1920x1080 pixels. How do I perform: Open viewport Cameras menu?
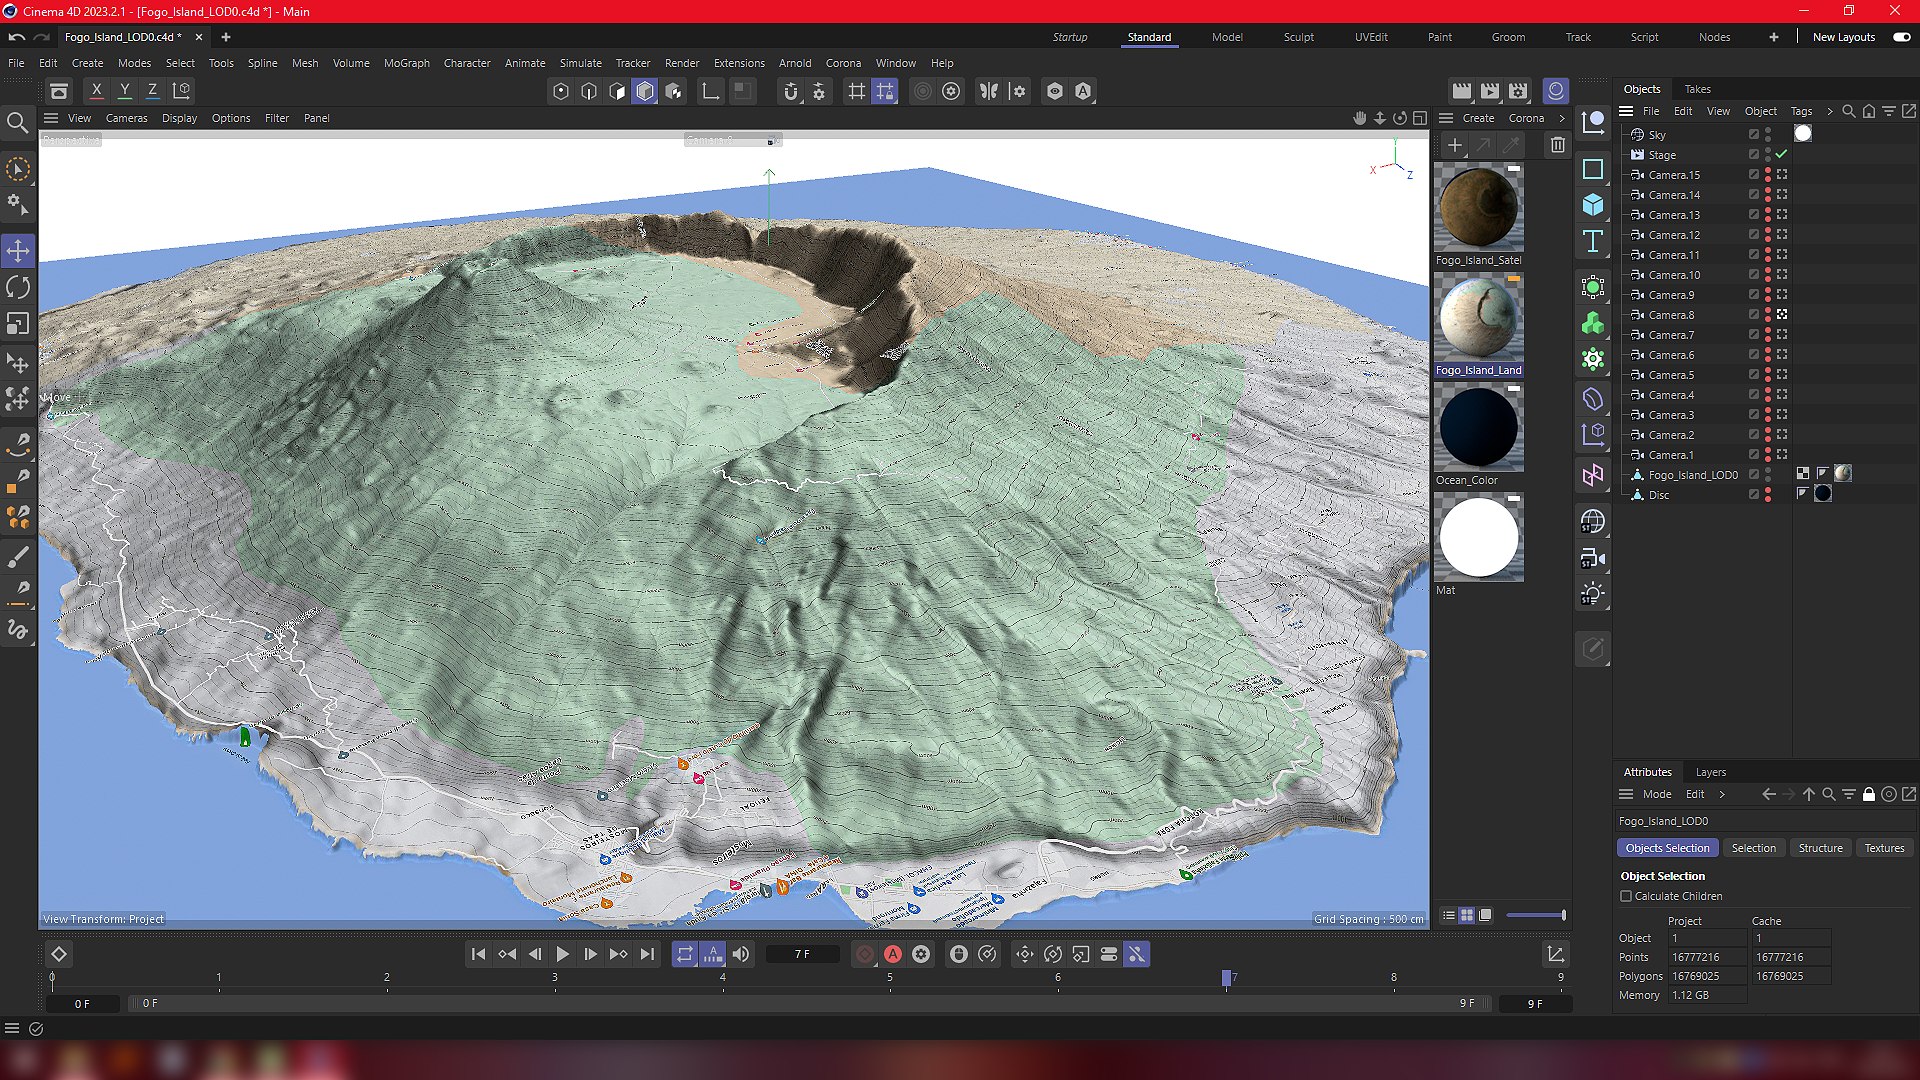click(126, 118)
